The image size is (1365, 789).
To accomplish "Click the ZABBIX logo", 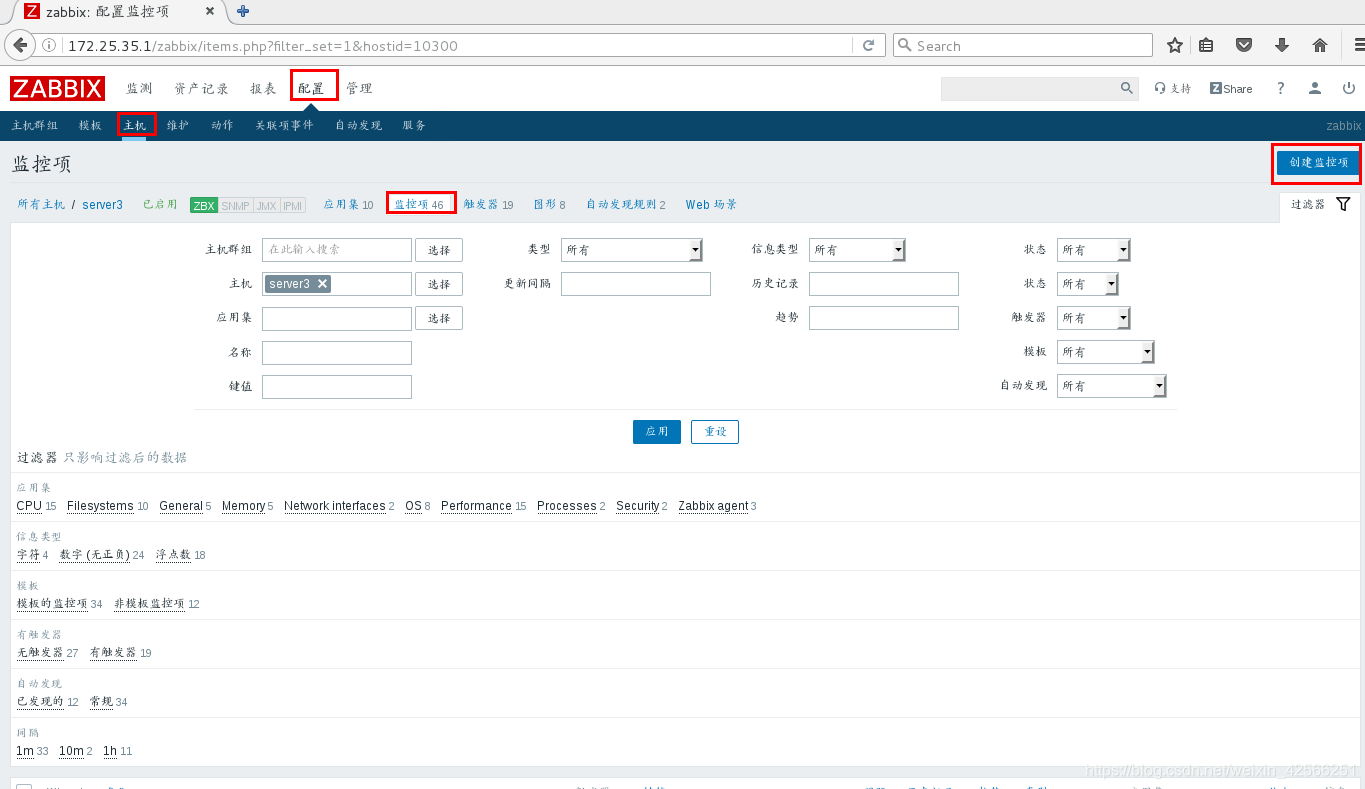I will click(57, 88).
